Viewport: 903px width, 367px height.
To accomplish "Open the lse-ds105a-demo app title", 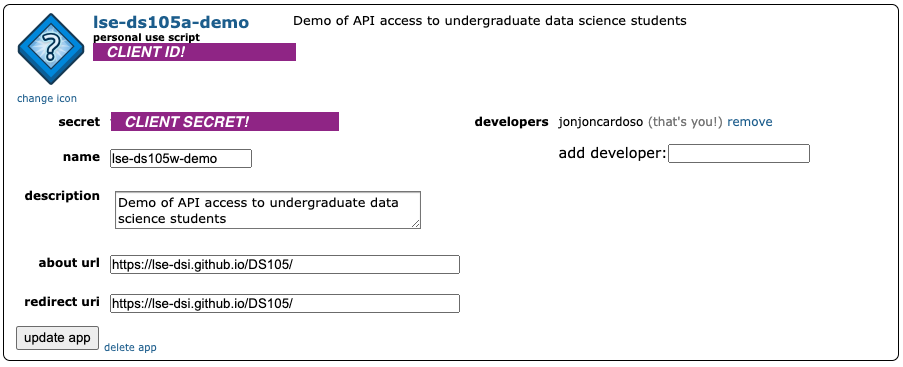I will tap(171, 22).
